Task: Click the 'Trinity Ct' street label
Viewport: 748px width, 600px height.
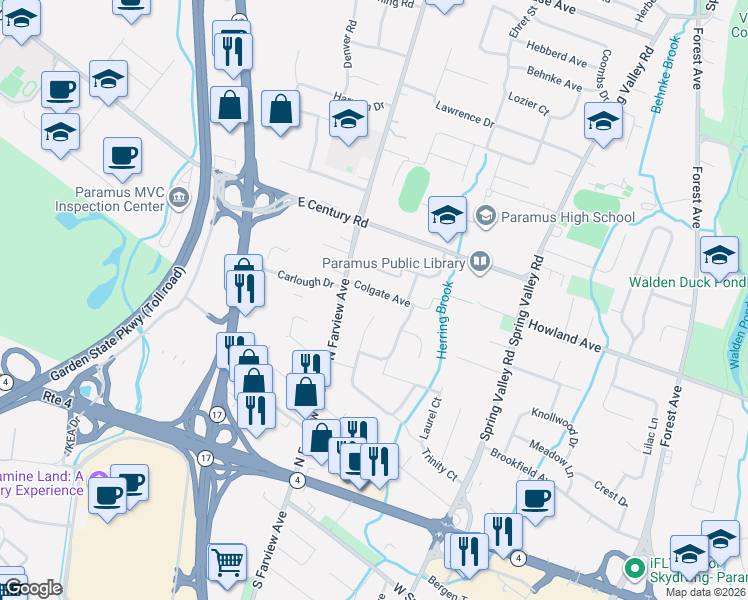Action: point(440,465)
